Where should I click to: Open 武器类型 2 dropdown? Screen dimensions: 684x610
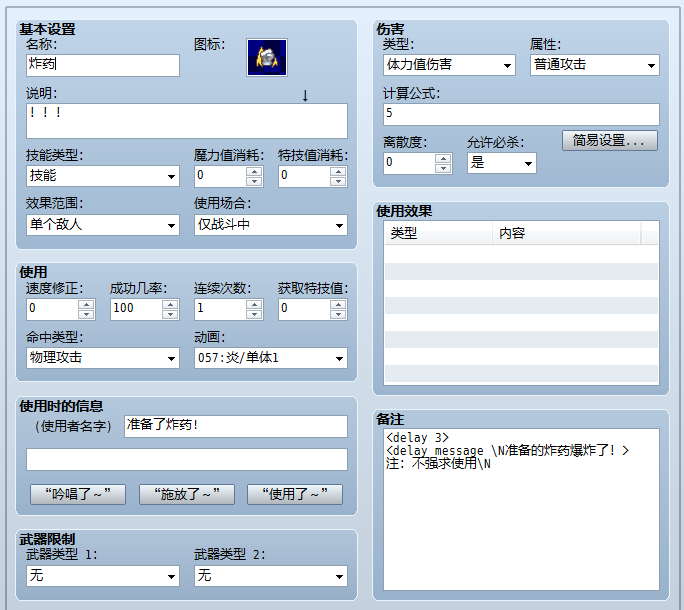click(x=271, y=576)
